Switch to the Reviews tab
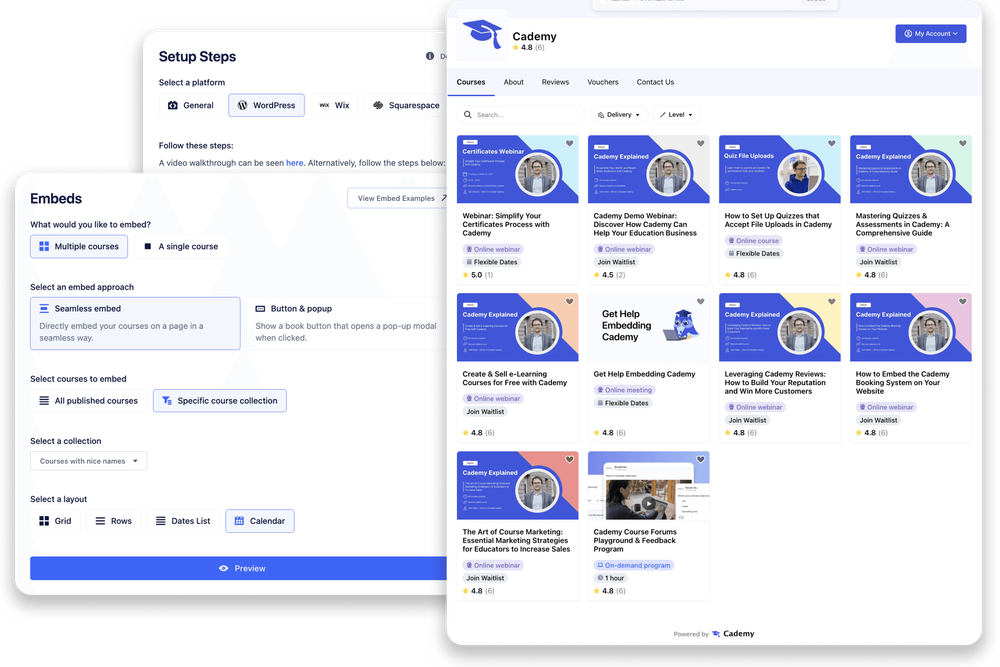This screenshot has width=1000, height=667. pyautogui.click(x=555, y=82)
